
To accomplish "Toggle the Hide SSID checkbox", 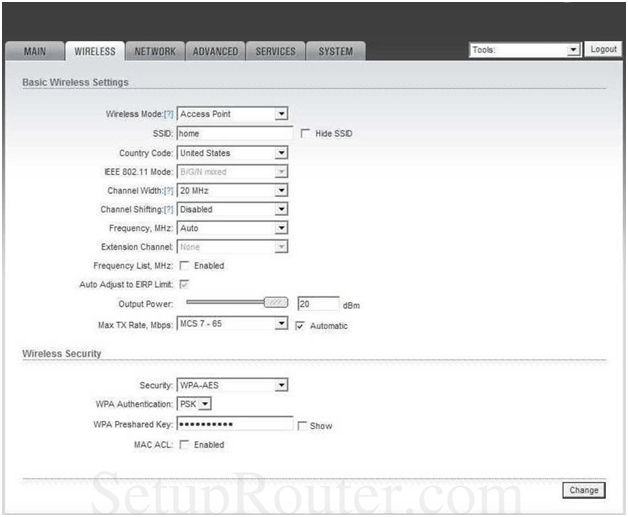I will 305,133.
